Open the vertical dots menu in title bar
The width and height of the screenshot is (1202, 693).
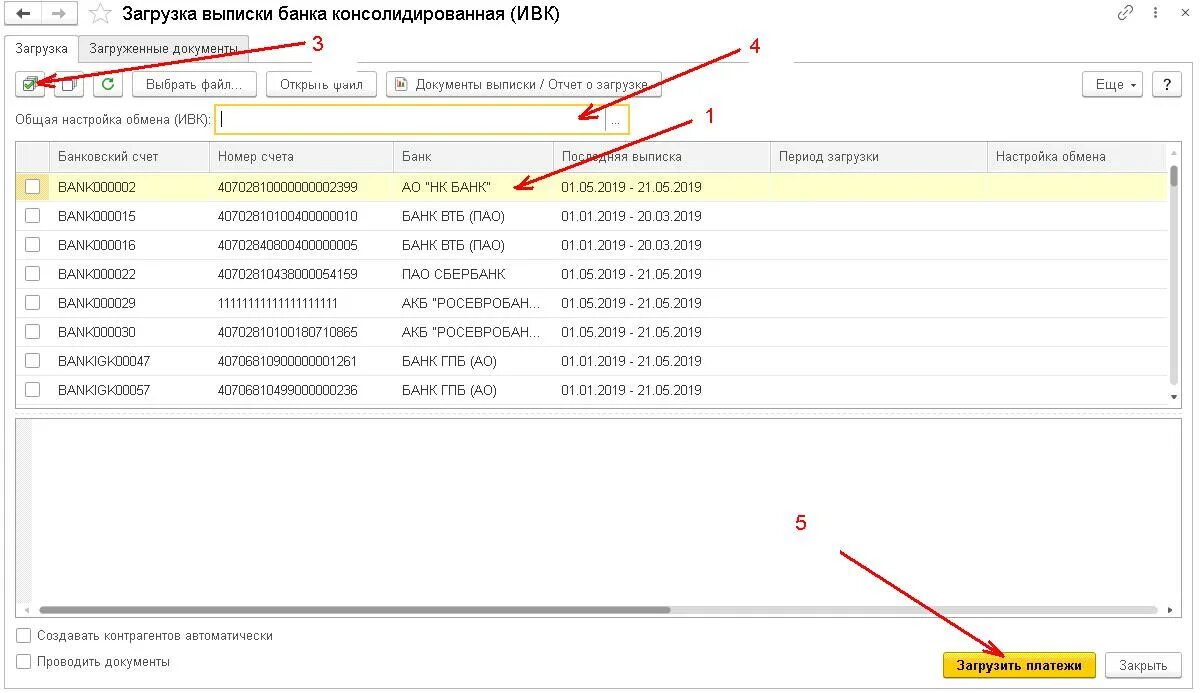click(x=1153, y=14)
